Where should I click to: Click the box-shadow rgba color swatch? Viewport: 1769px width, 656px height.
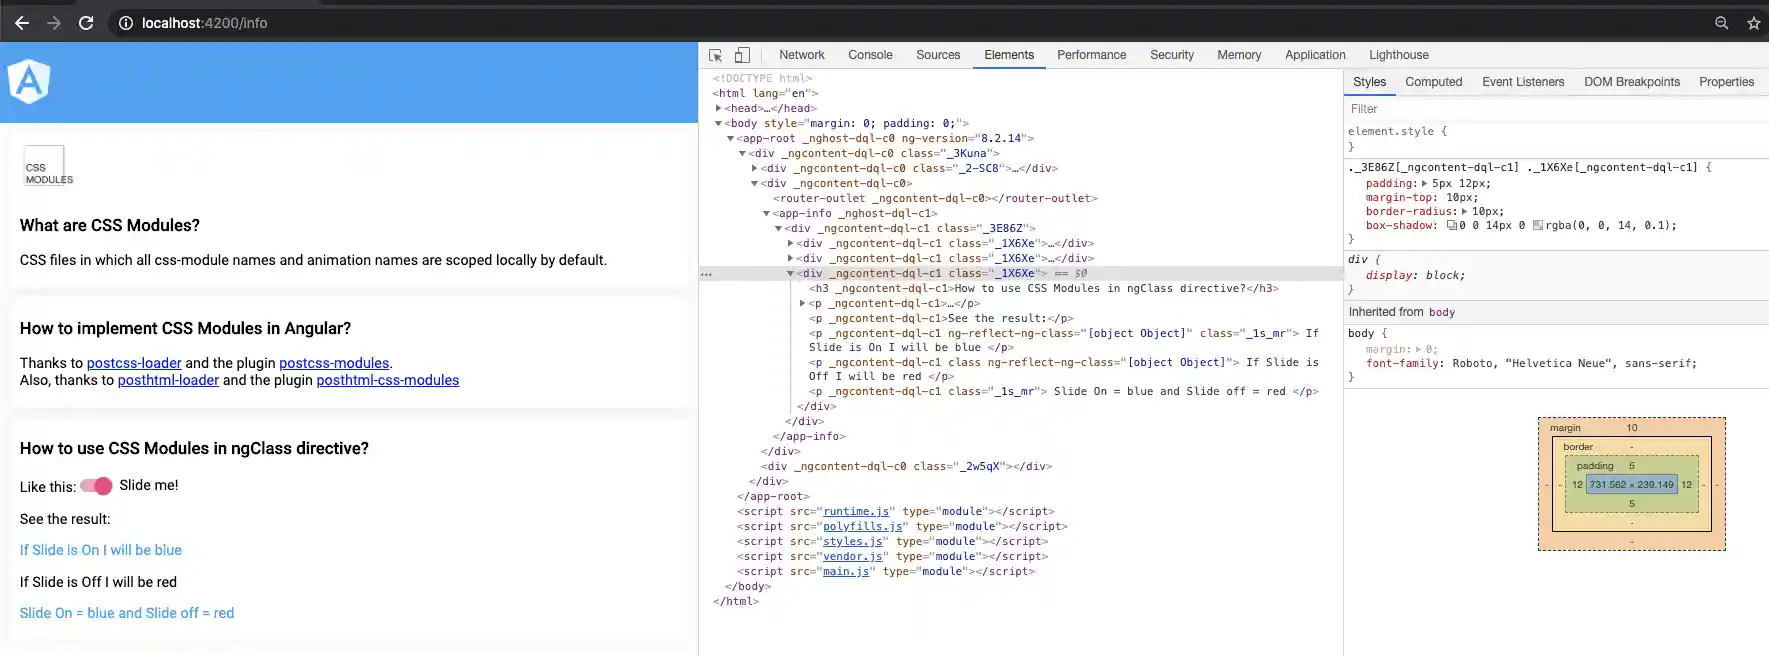tap(1538, 226)
